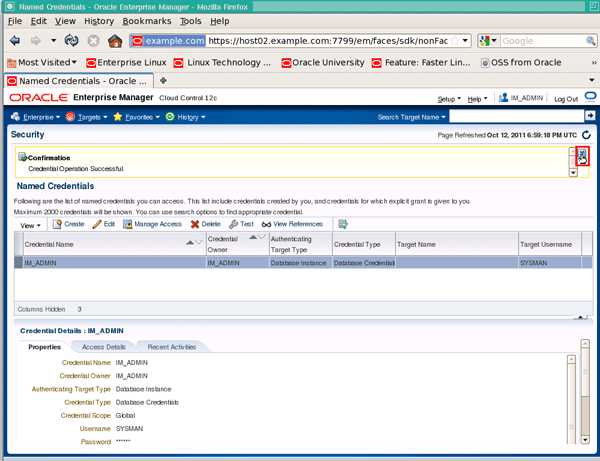Click the Stop loading icon
The width and height of the screenshot is (600, 461).
click(x=93, y=41)
